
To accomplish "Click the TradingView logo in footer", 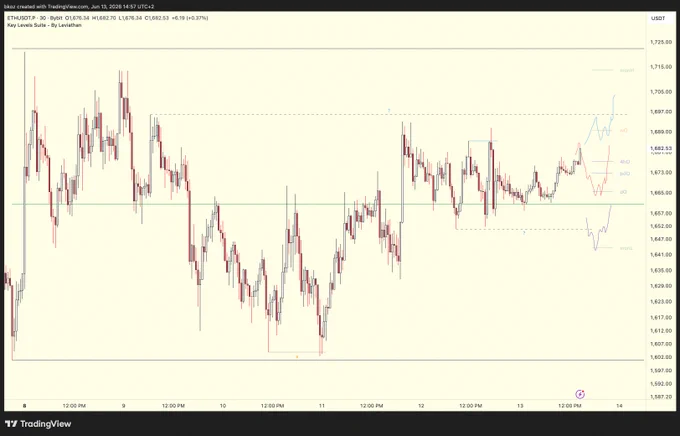I will tap(38, 424).
